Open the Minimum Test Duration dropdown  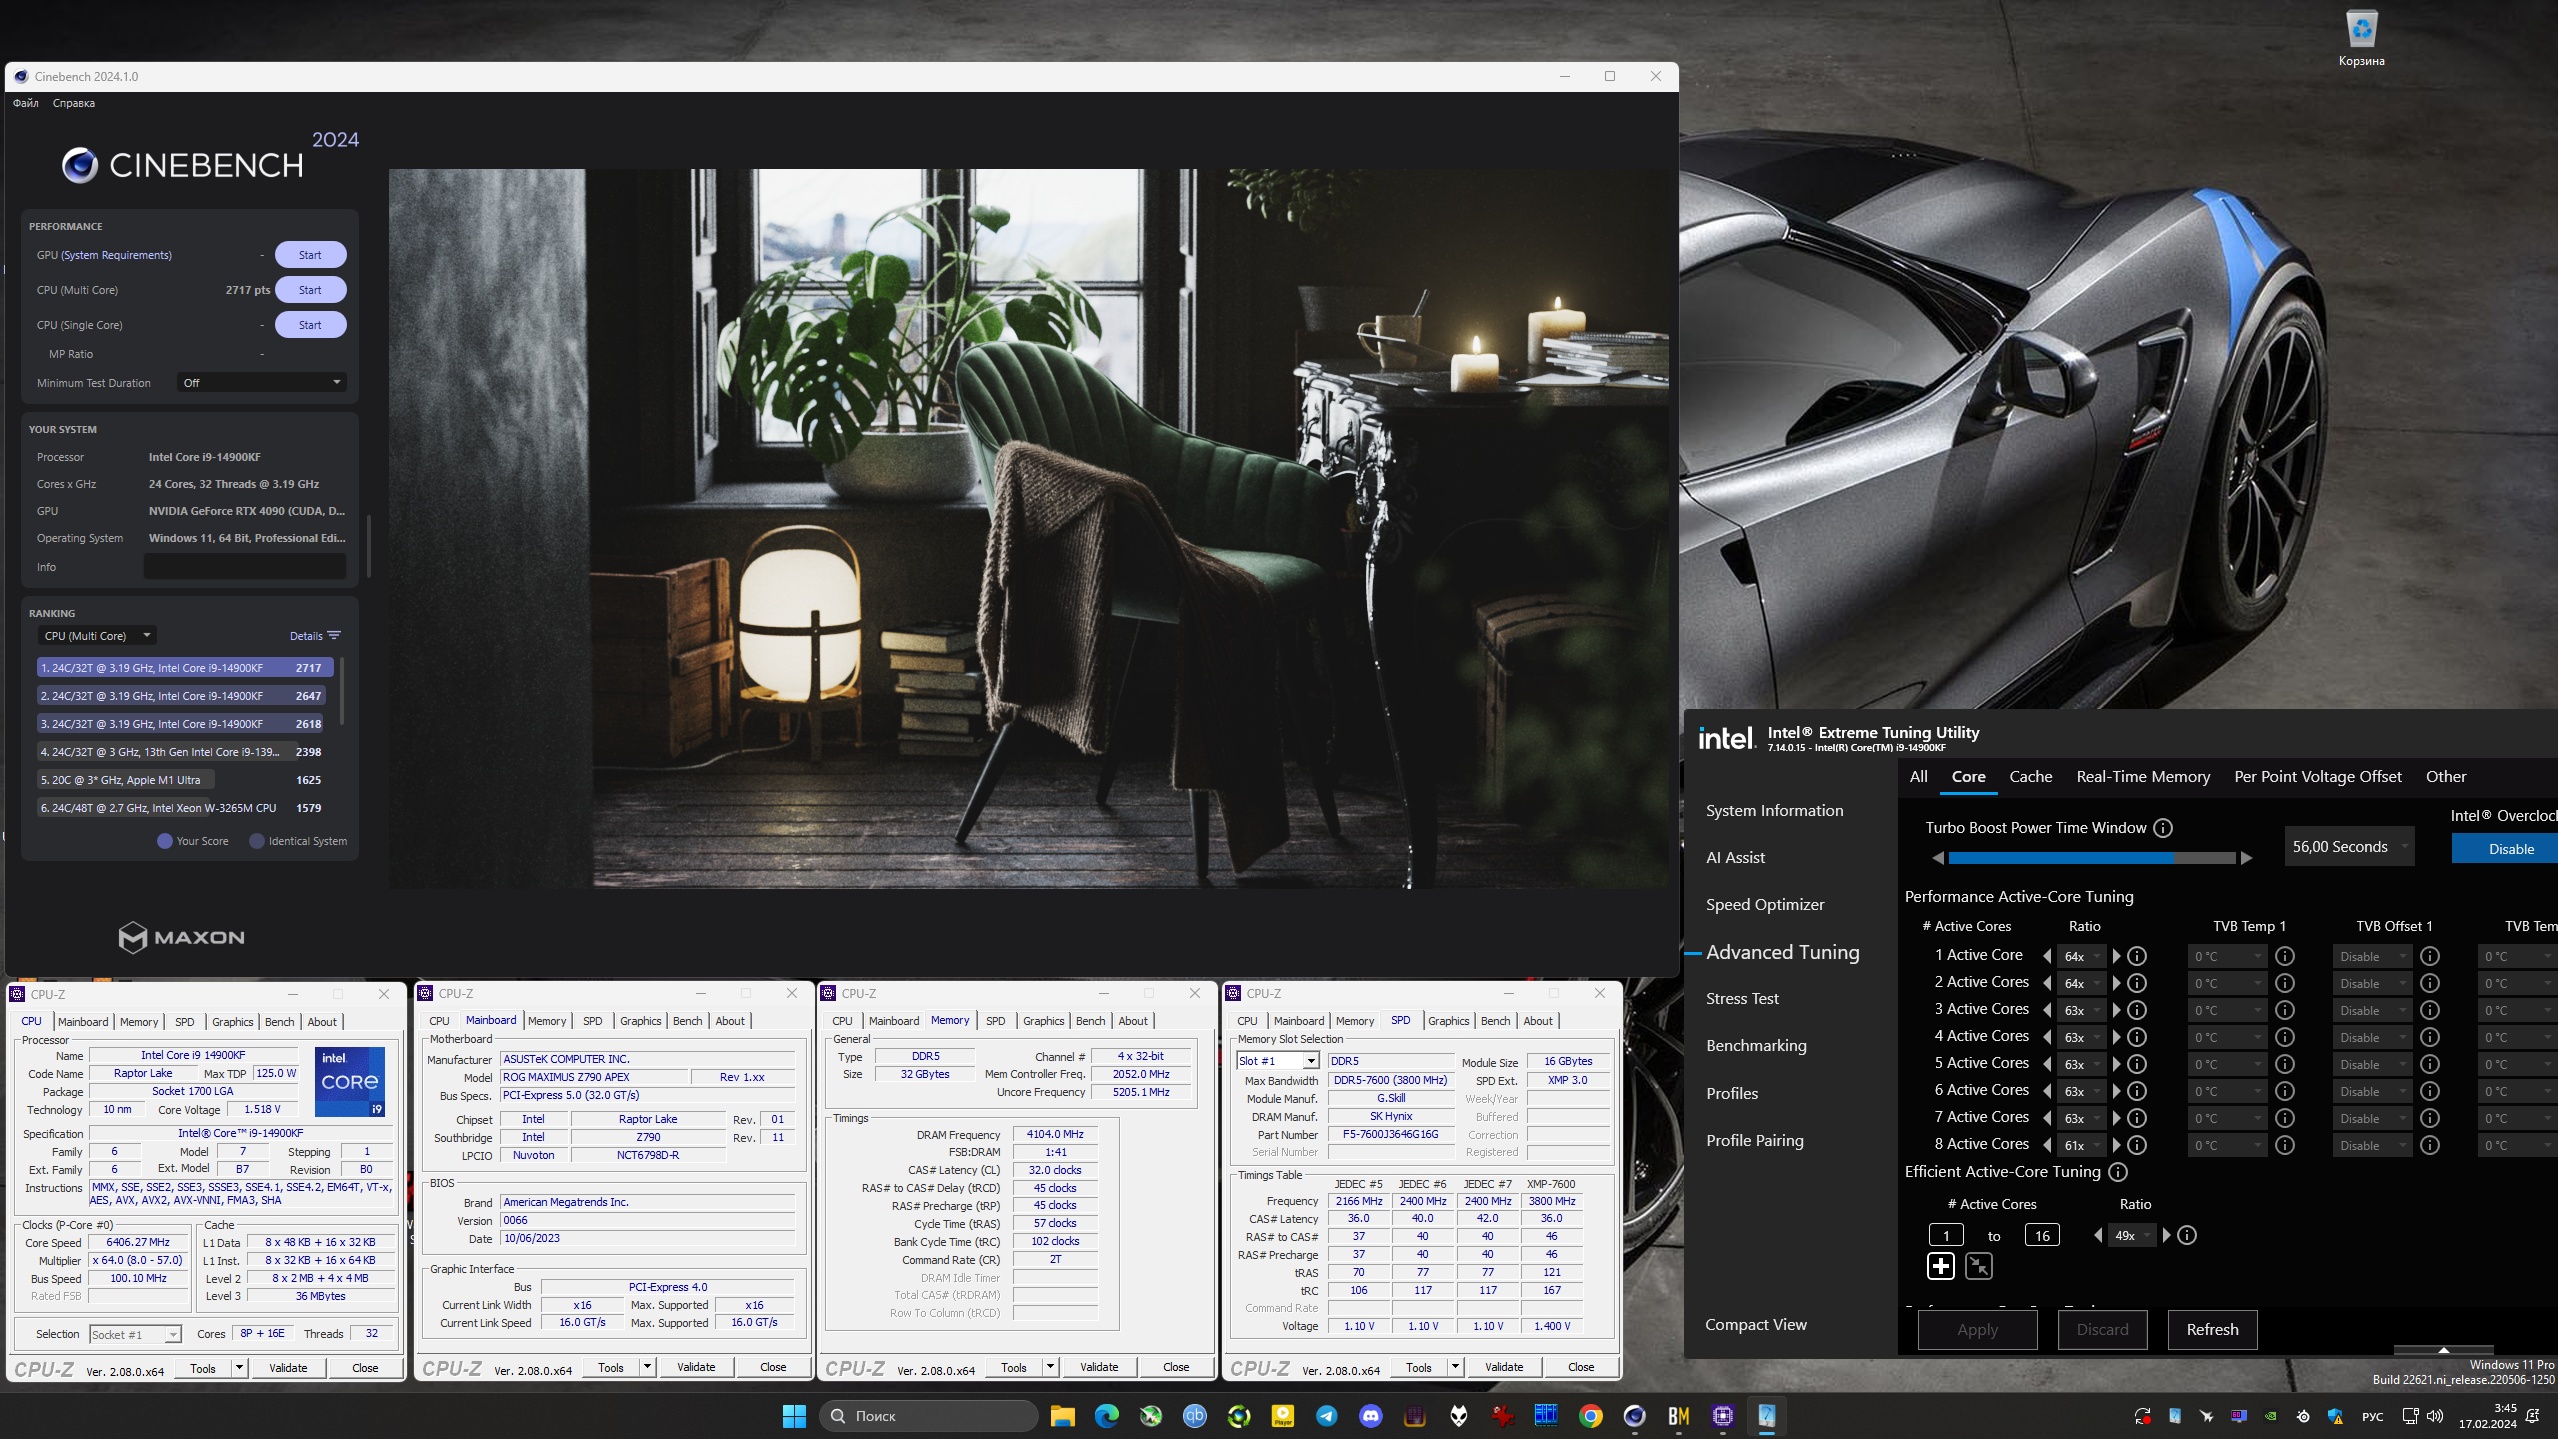point(262,383)
